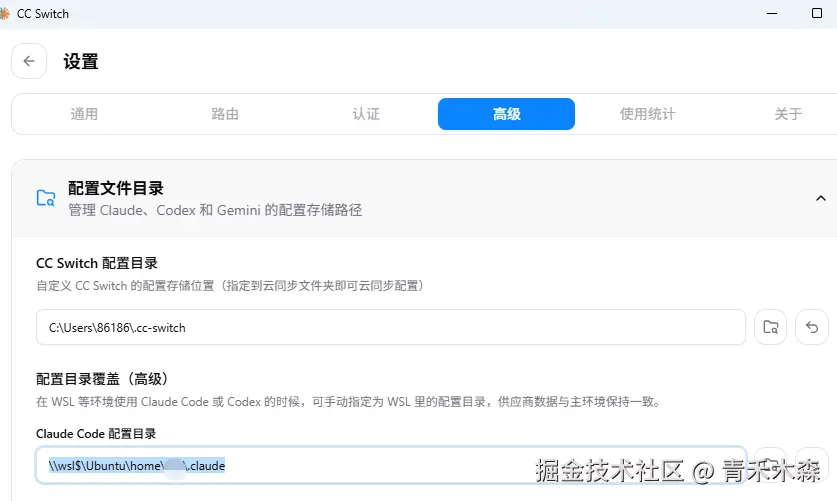The image size is (837, 501).
Task: Switch to the 路由 tab
Action: point(225,114)
